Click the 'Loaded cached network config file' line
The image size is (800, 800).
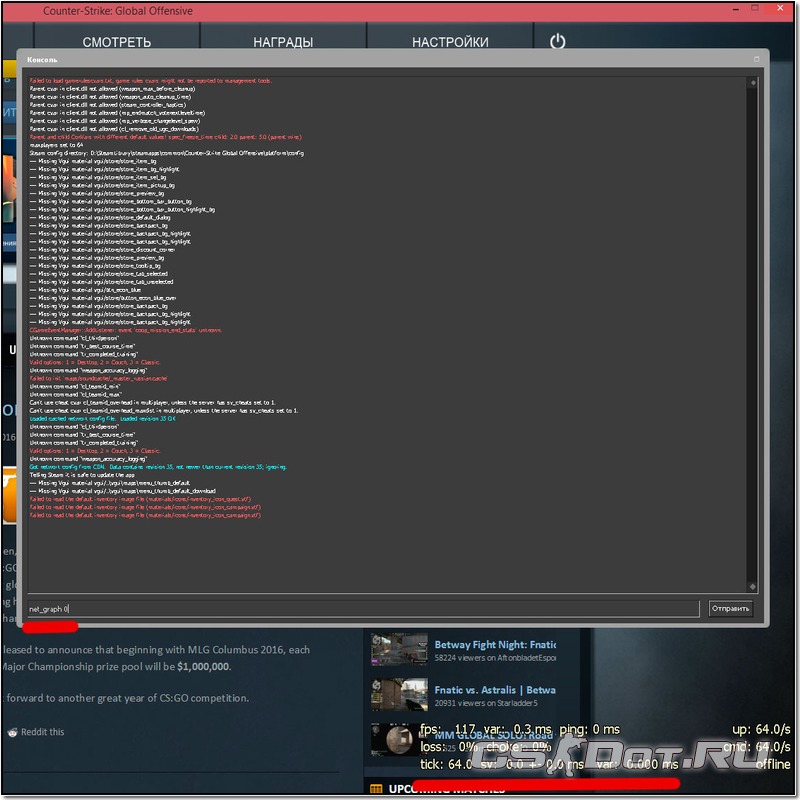pyautogui.click(x=103, y=418)
